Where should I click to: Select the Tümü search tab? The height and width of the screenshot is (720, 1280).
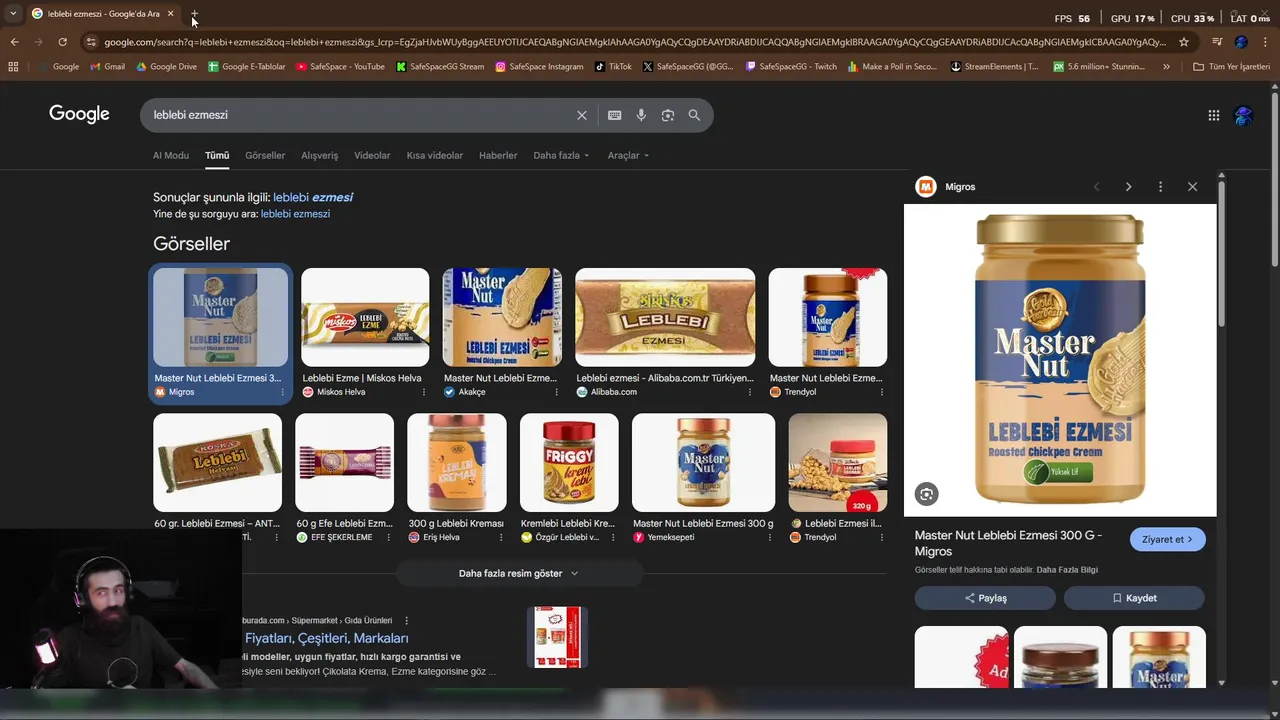[x=217, y=155]
